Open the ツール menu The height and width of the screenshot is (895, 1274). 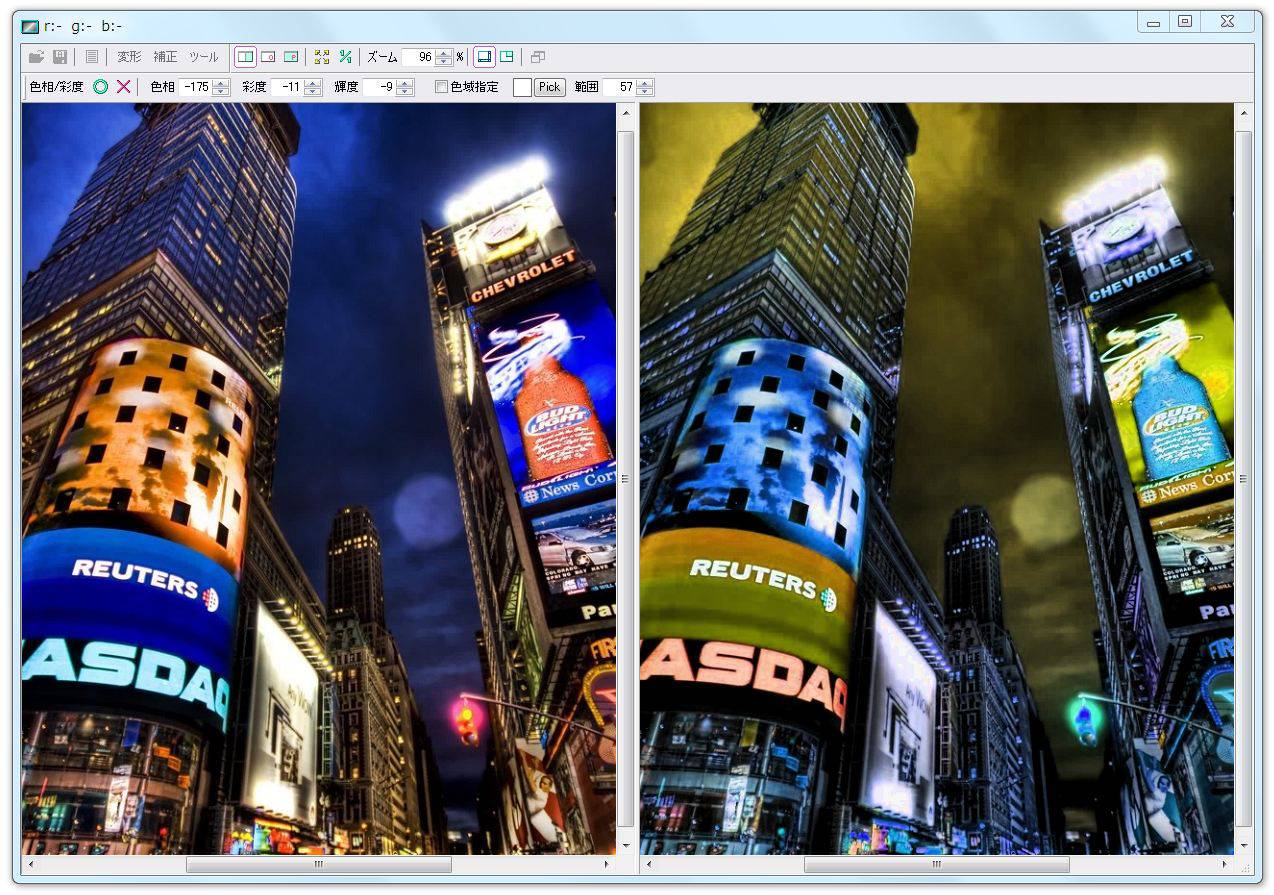[x=203, y=57]
